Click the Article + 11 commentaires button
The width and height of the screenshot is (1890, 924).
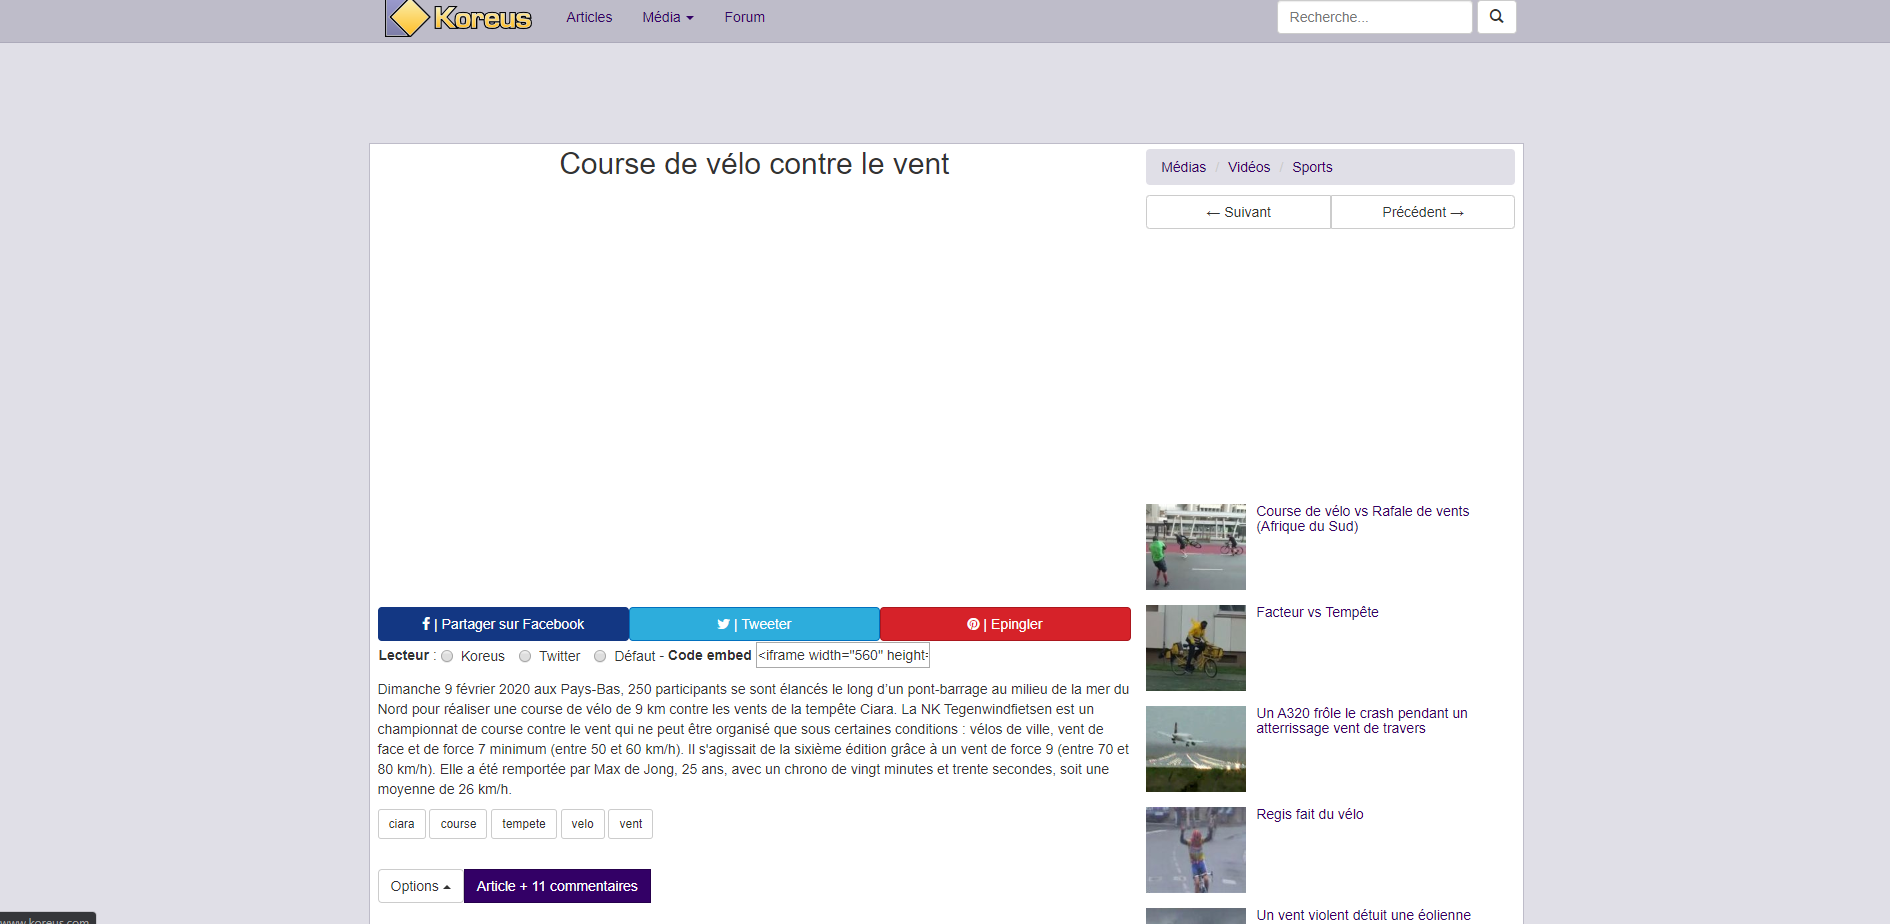point(557,886)
